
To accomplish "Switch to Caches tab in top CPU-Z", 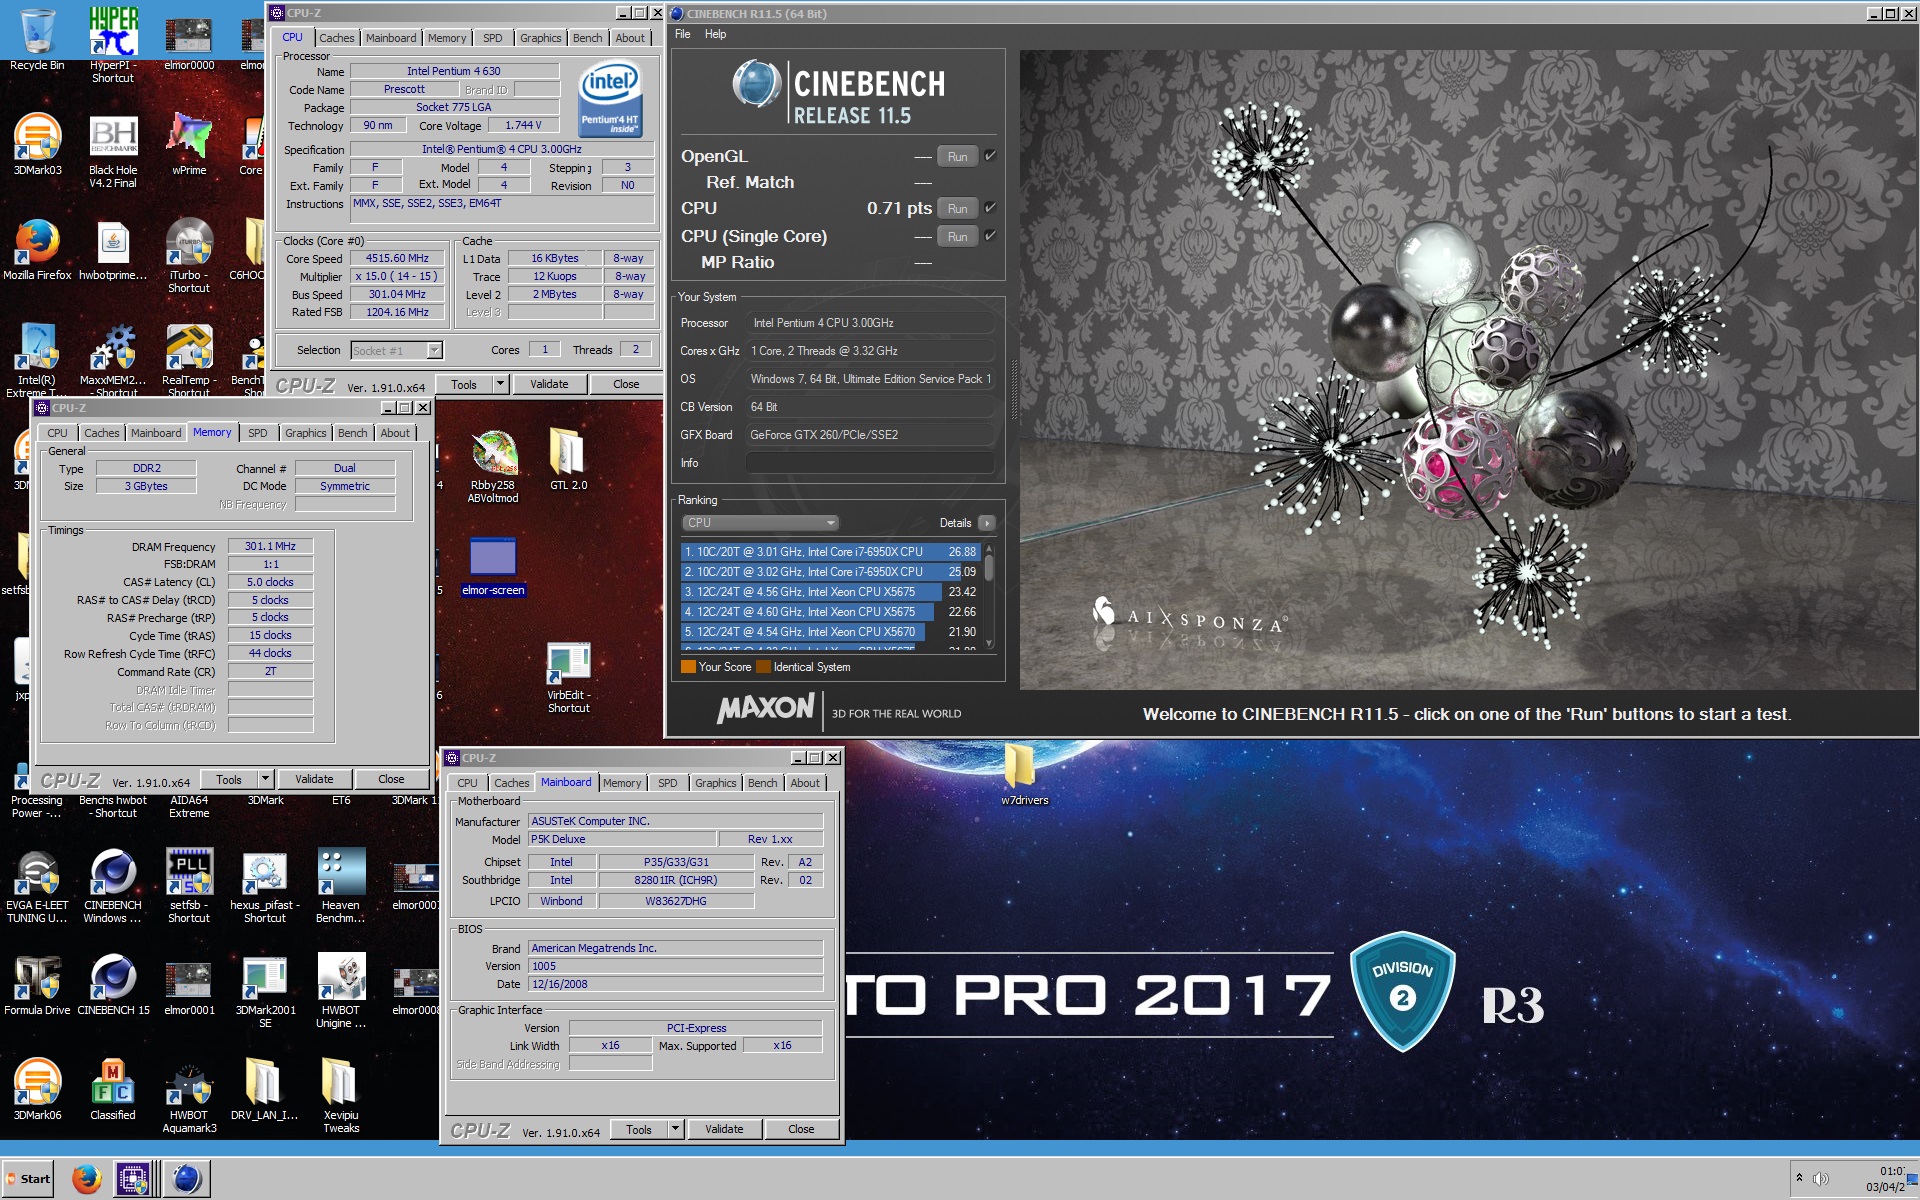I will tap(337, 38).
